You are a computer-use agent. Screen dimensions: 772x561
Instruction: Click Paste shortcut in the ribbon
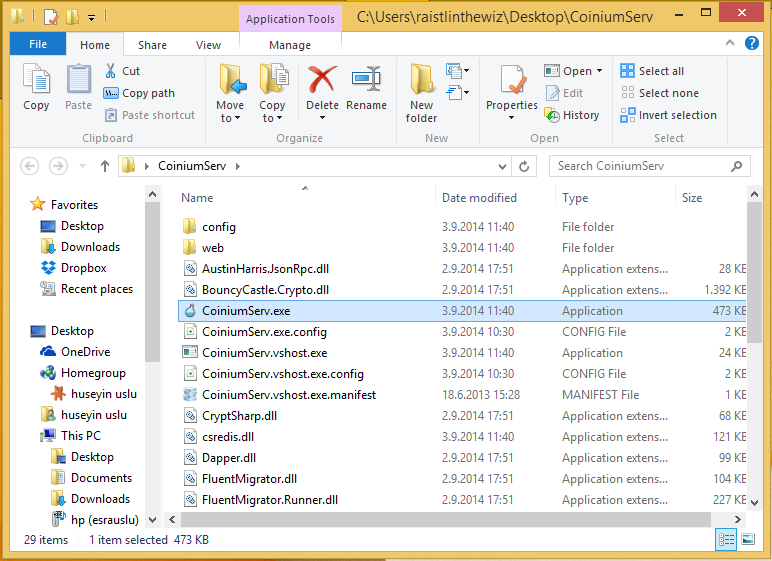coord(150,115)
